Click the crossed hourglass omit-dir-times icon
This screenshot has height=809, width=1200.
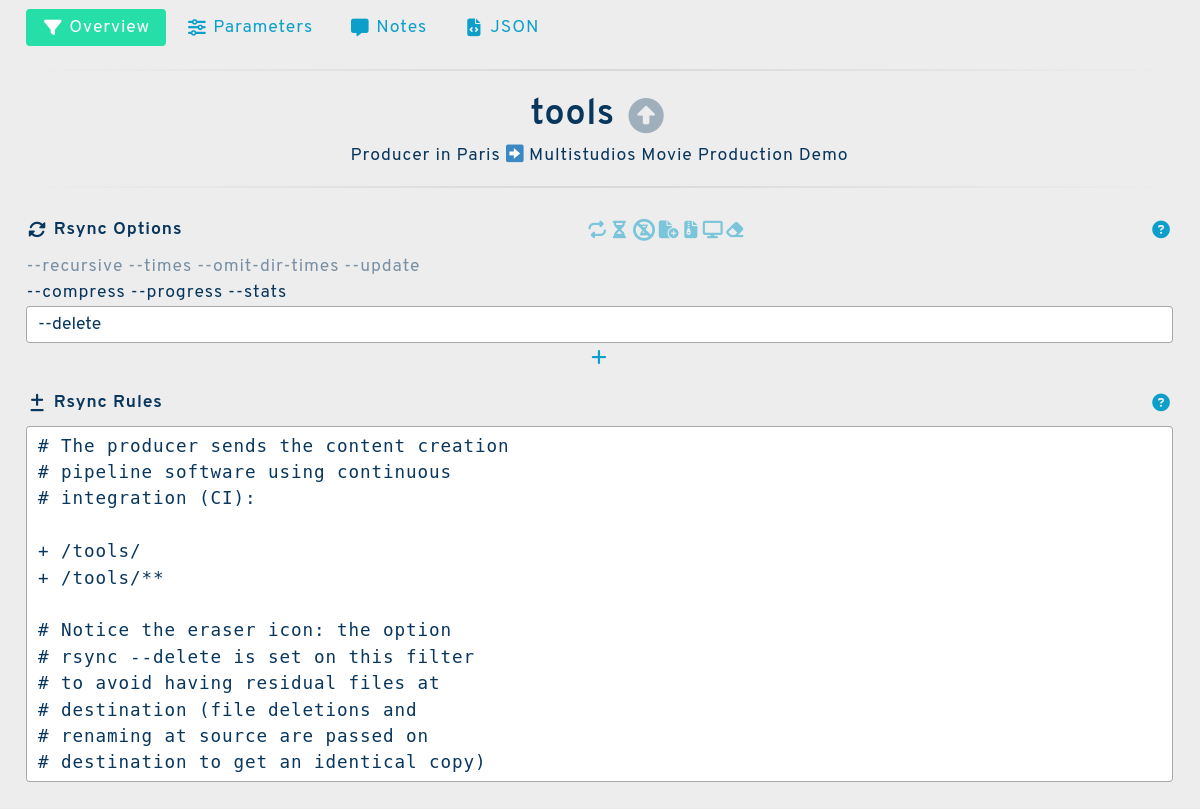click(x=644, y=229)
